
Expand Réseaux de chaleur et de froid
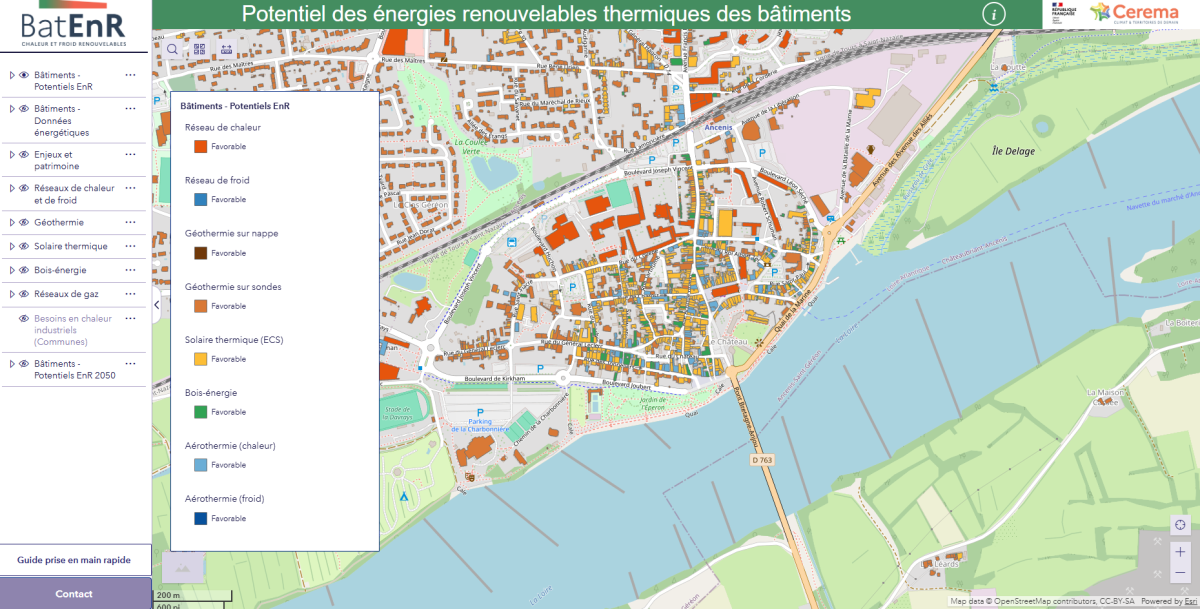click(12, 188)
